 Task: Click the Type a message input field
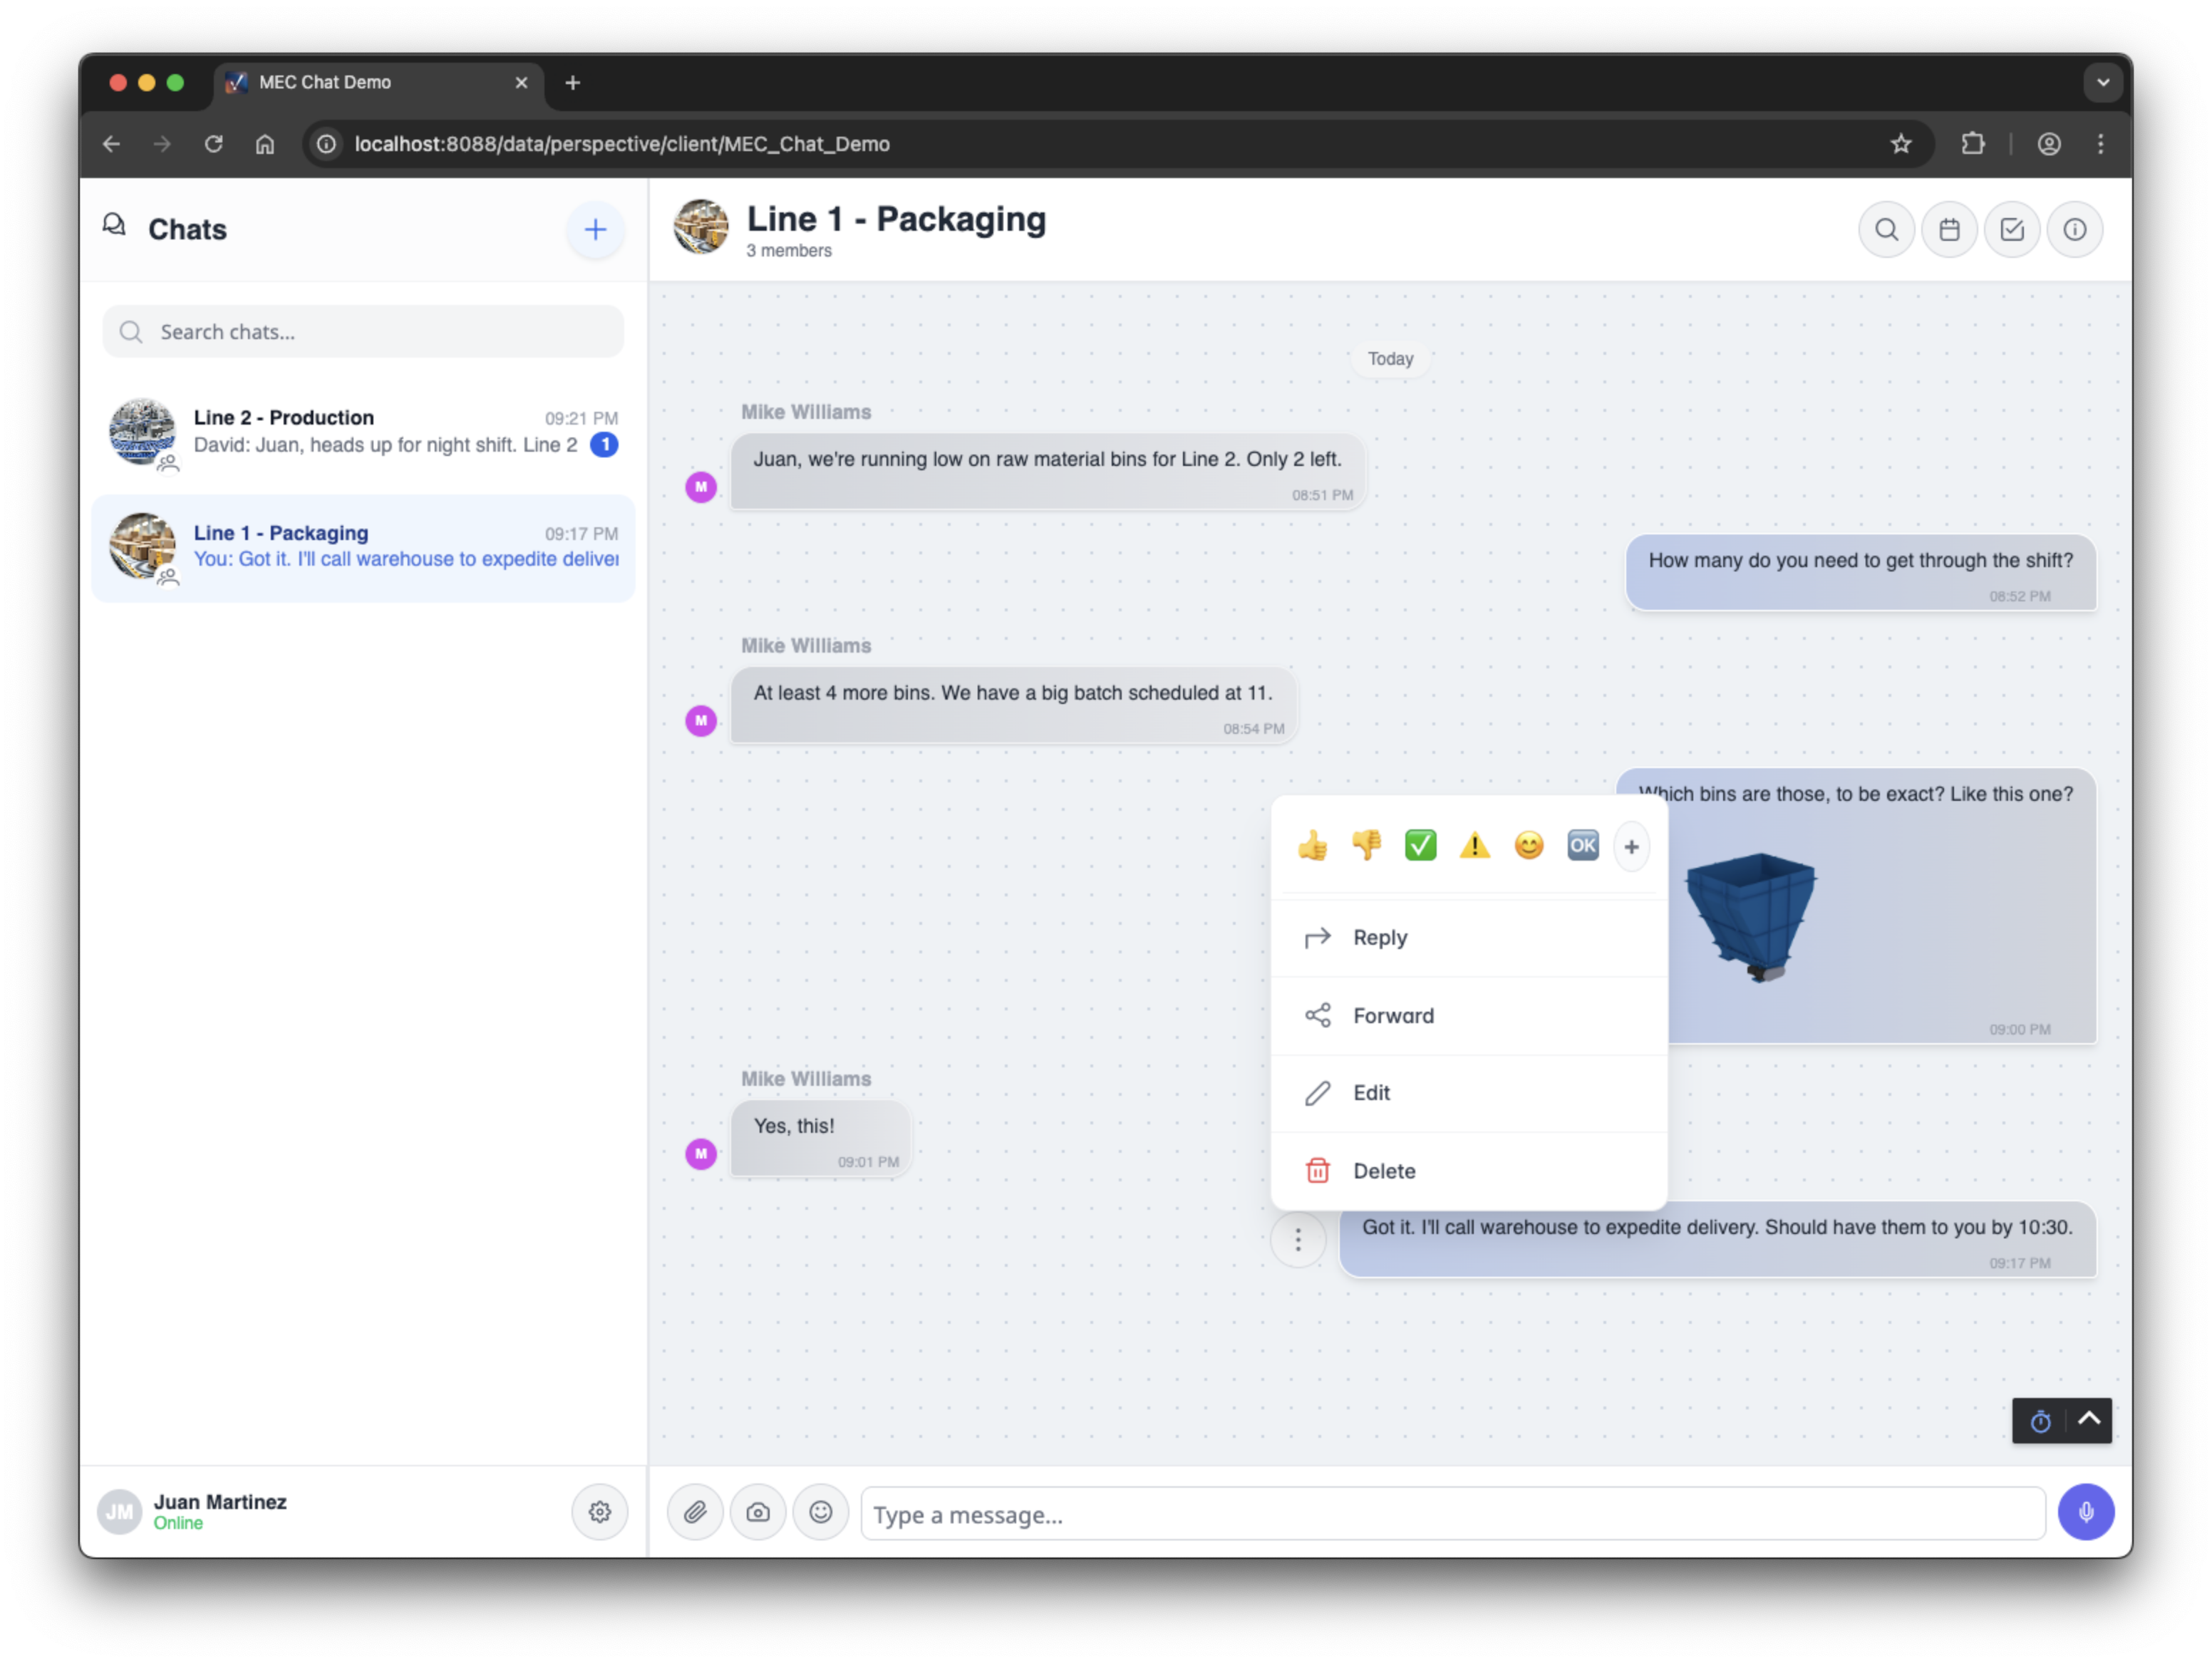point(1450,1514)
